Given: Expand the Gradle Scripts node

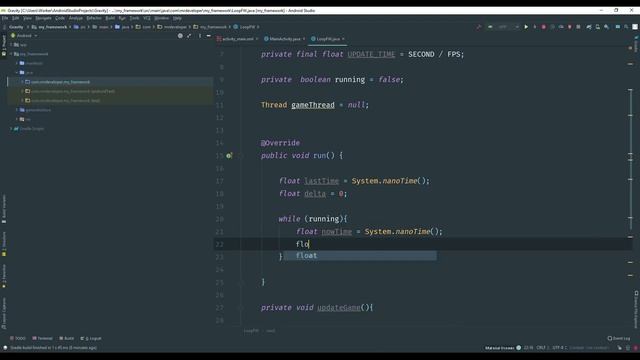Looking at the screenshot, I should pos(12,129).
